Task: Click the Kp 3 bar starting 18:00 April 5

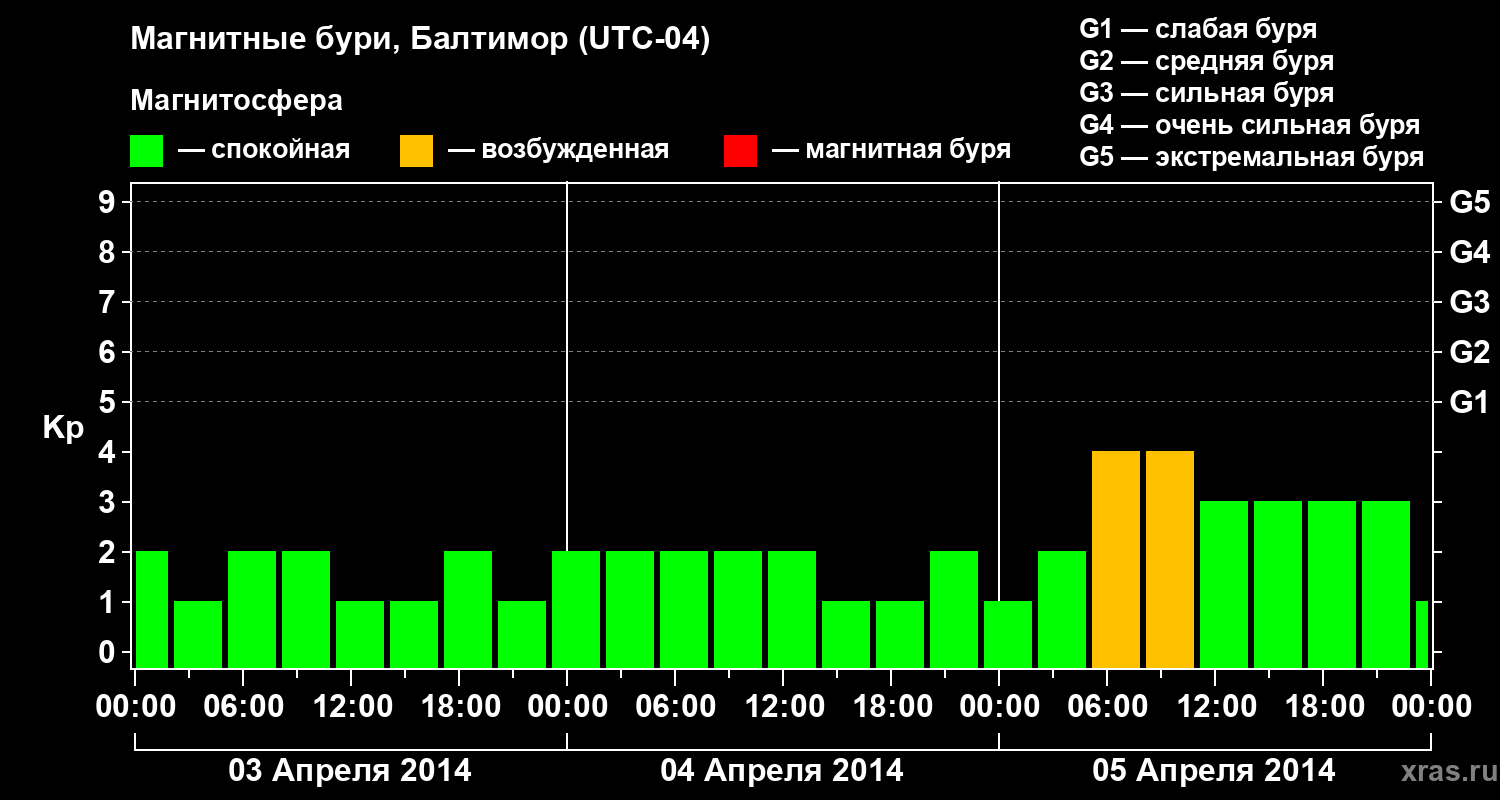Action: [1332, 585]
